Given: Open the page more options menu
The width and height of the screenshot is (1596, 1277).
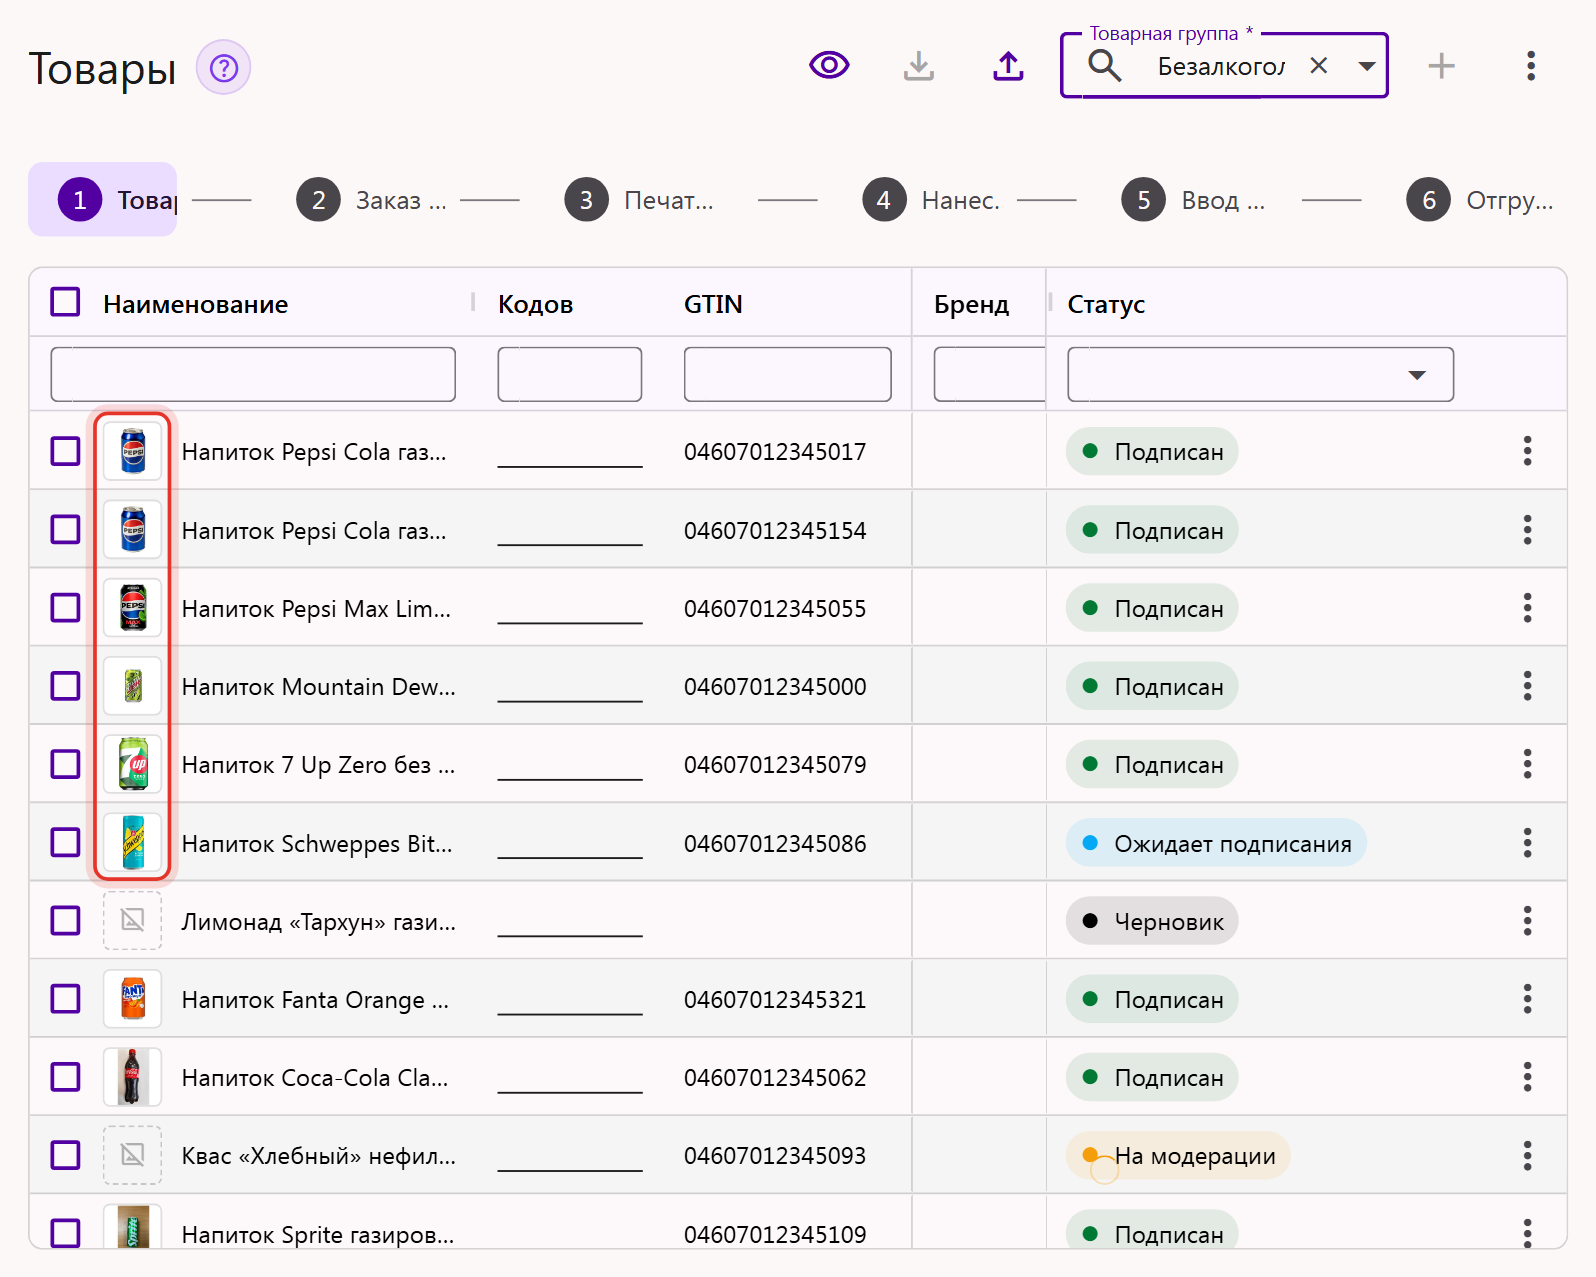Looking at the screenshot, I should pos(1531,66).
